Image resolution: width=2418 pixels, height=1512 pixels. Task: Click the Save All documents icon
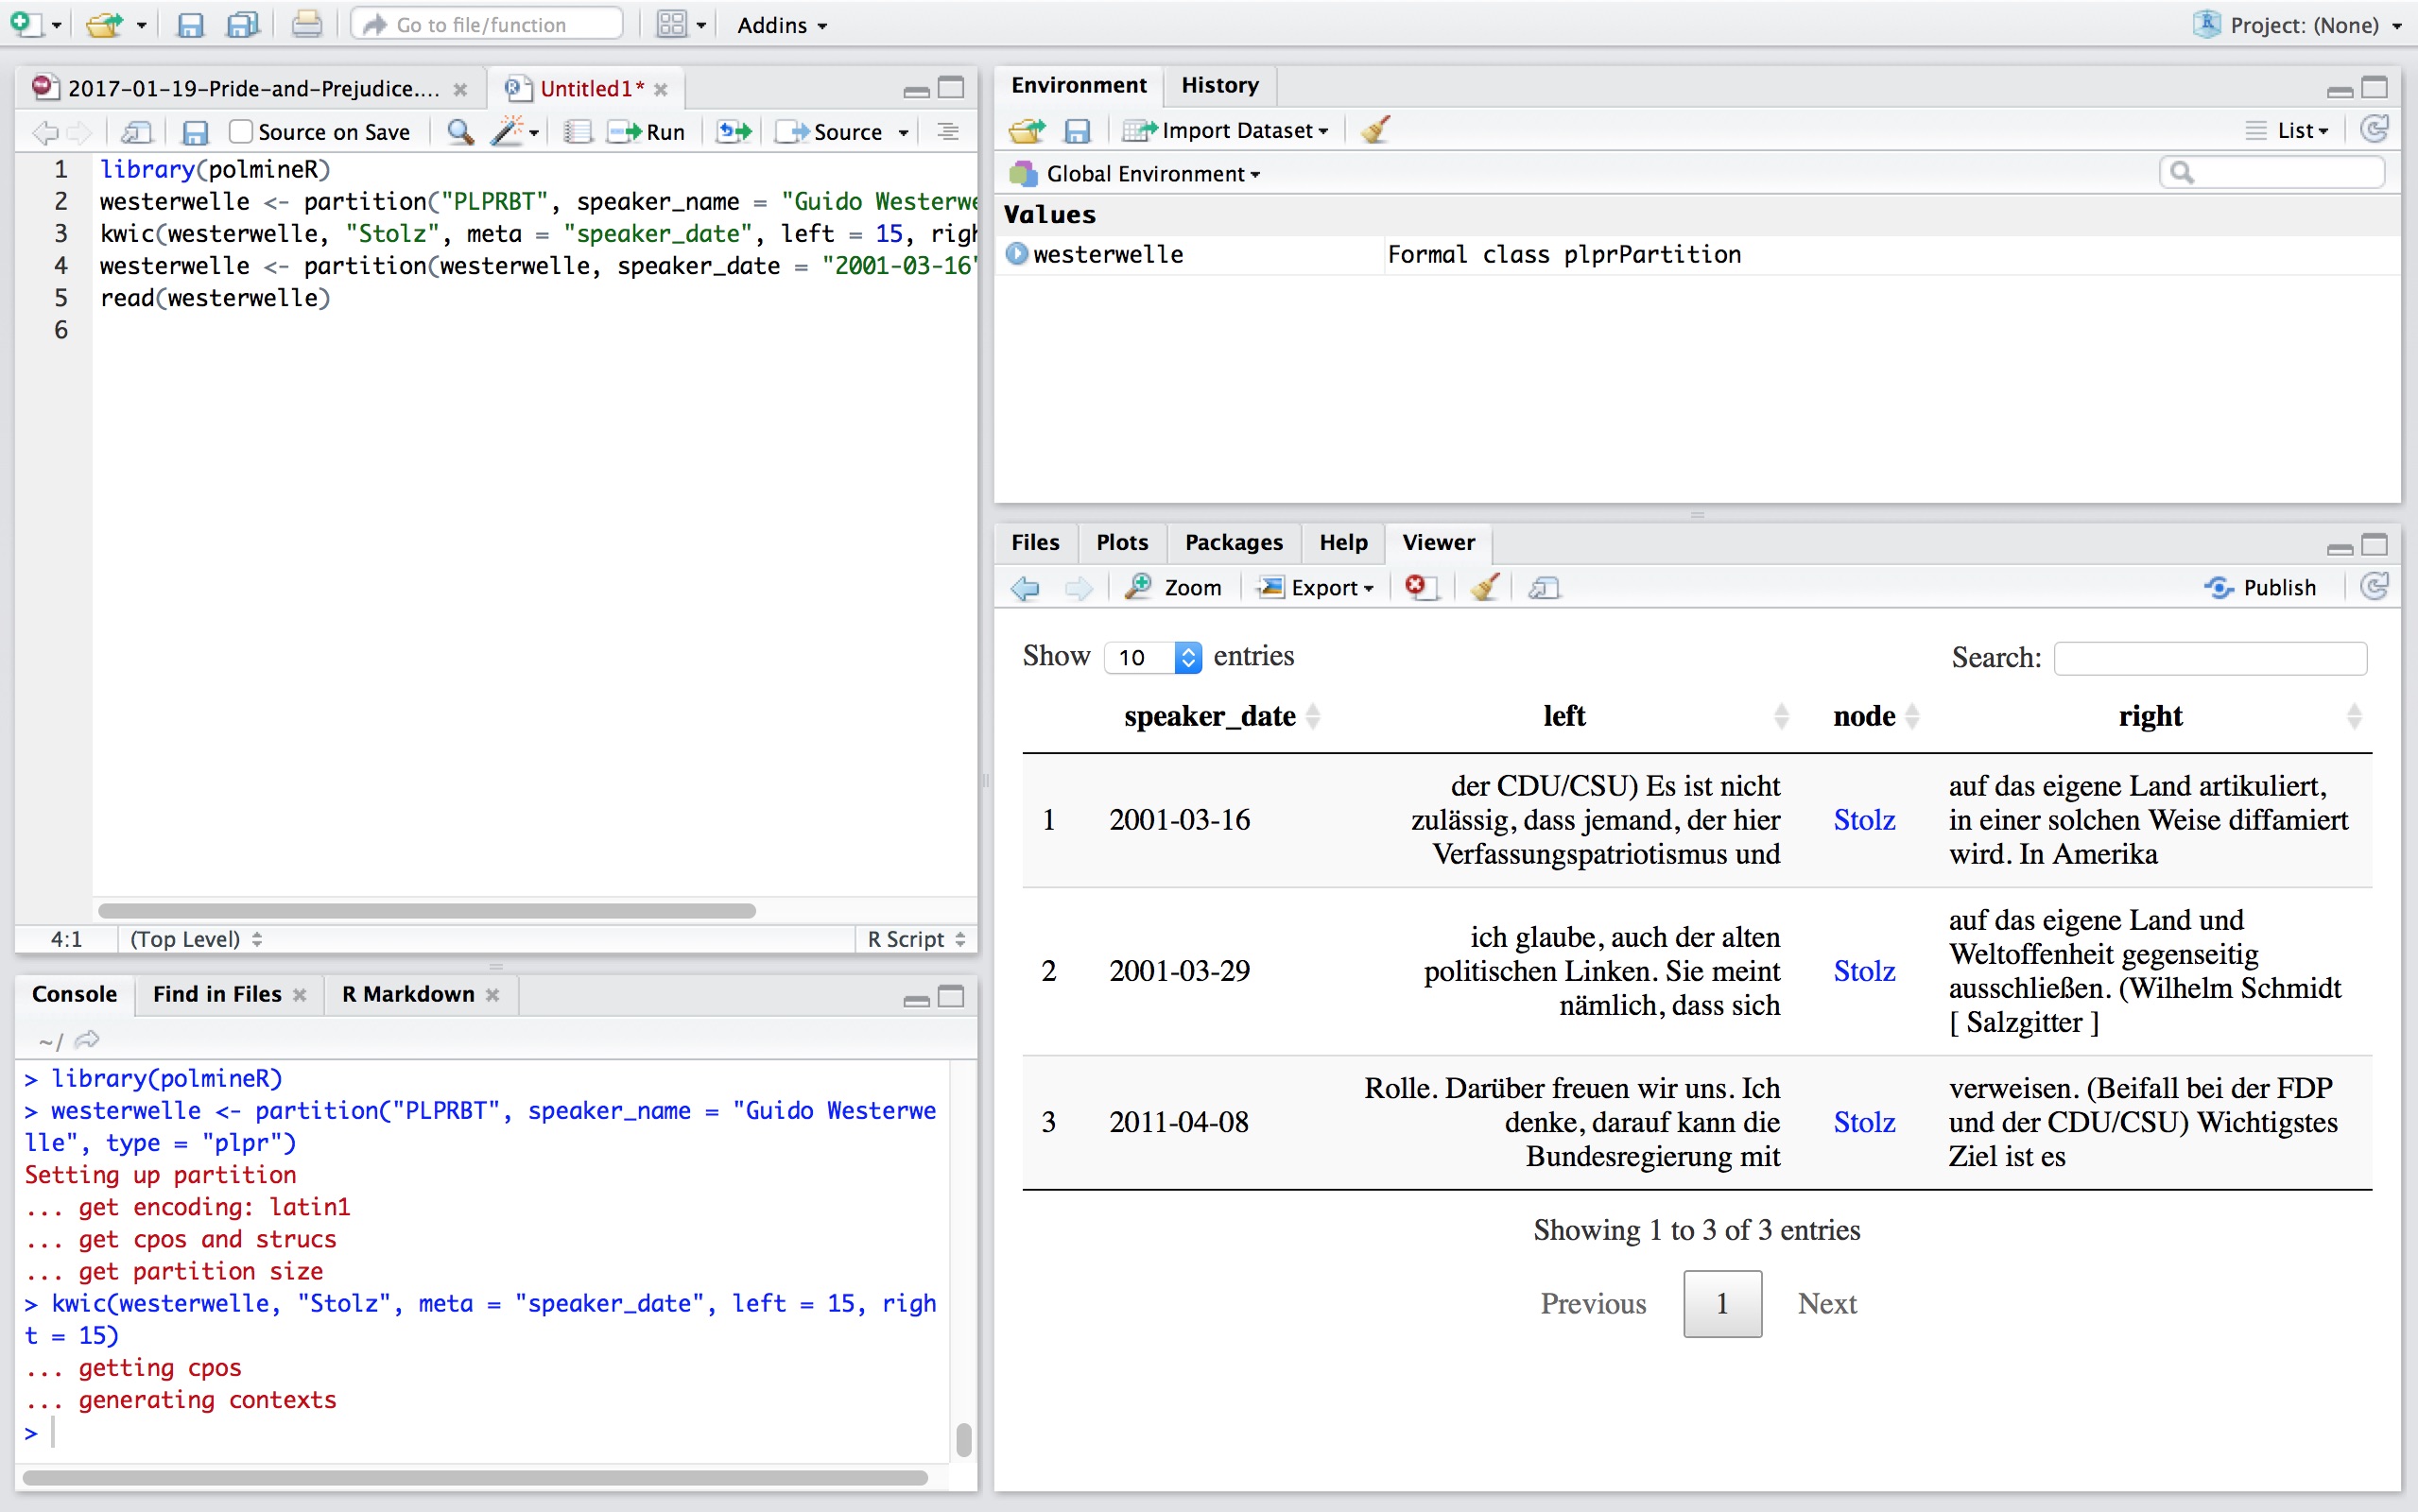coord(242,24)
